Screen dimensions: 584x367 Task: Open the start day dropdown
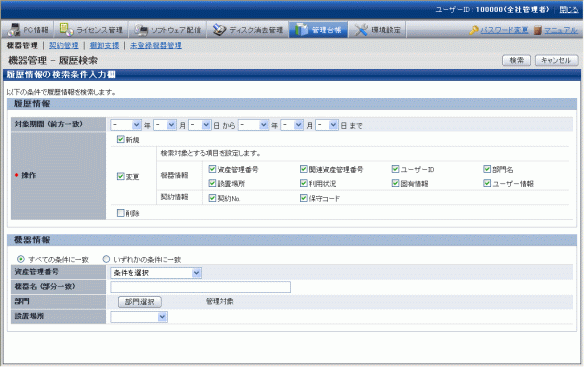(200, 125)
